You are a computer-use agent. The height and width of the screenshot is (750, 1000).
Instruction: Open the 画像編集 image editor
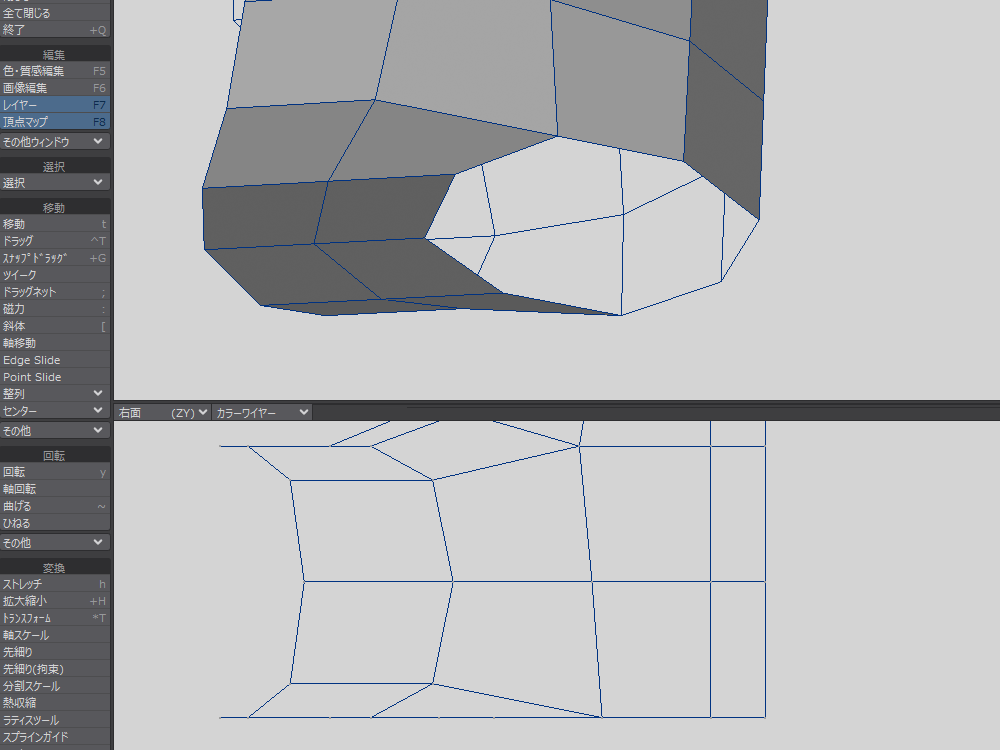coord(54,88)
